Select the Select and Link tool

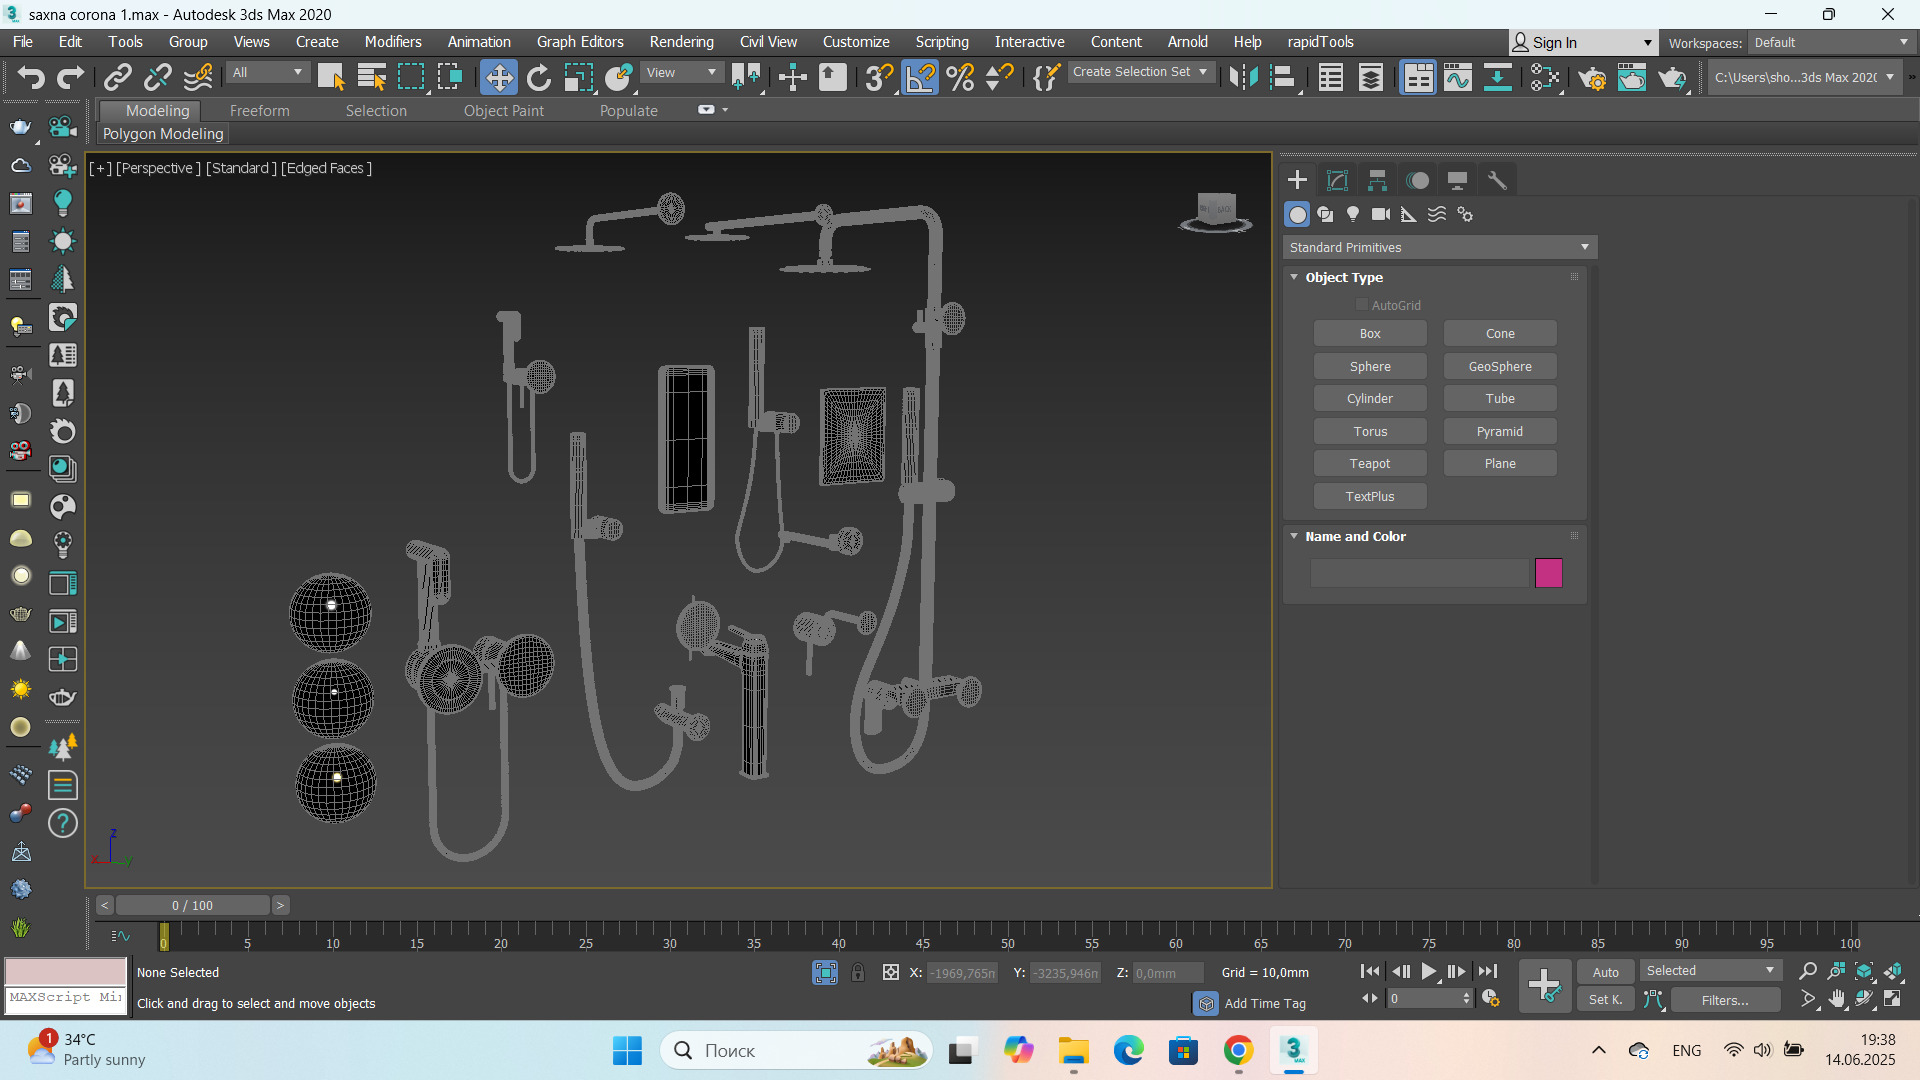coord(118,77)
